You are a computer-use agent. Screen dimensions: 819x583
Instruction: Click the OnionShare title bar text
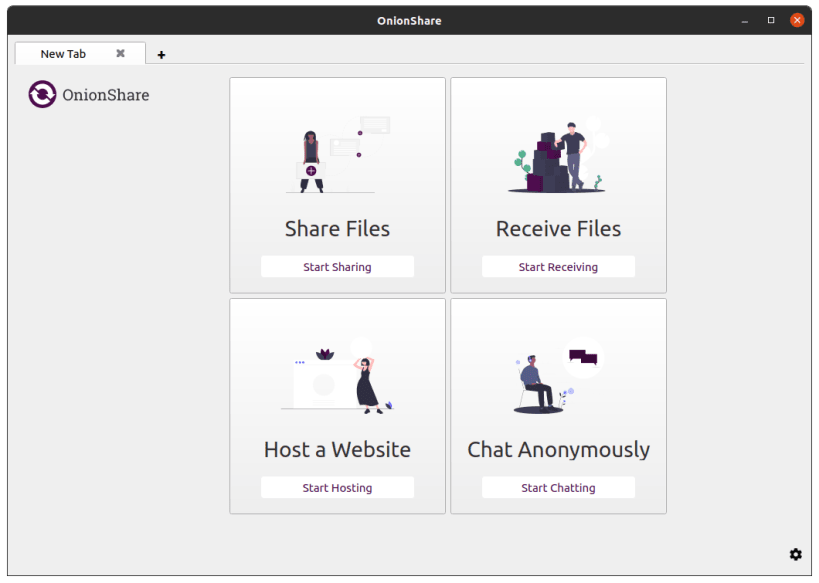click(x=410, y=21)
